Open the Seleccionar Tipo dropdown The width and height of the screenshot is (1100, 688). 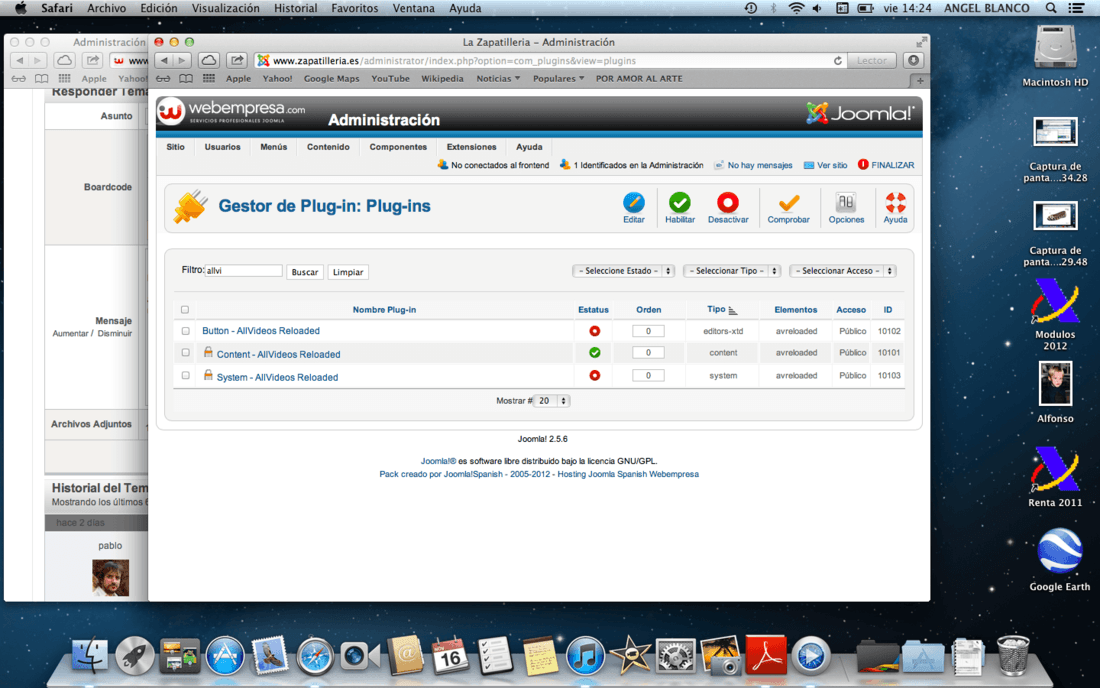point(732,271)
